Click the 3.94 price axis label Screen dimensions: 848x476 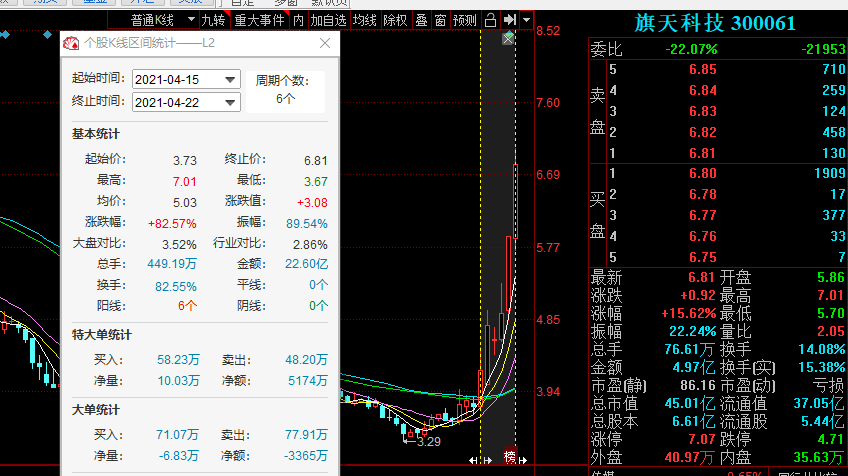coord(548,392)
